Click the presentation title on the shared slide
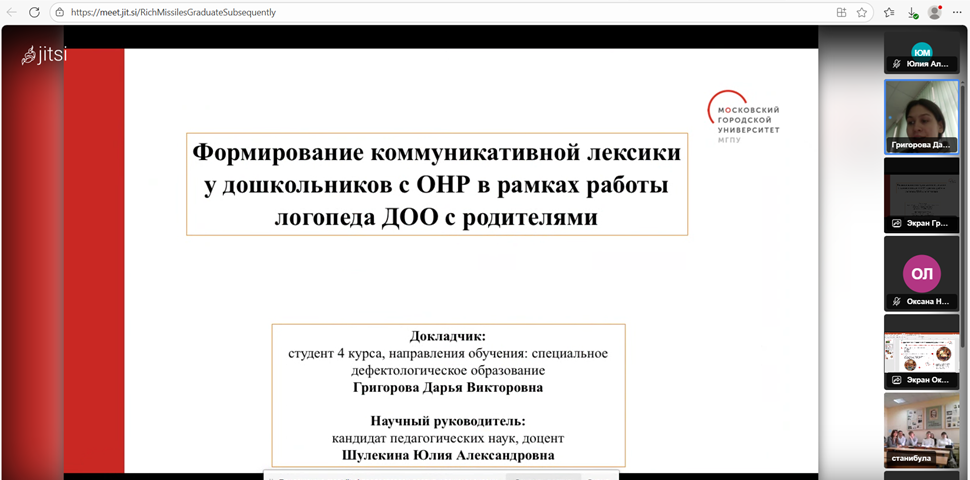The image size is (970, 480). click(436, 185)
